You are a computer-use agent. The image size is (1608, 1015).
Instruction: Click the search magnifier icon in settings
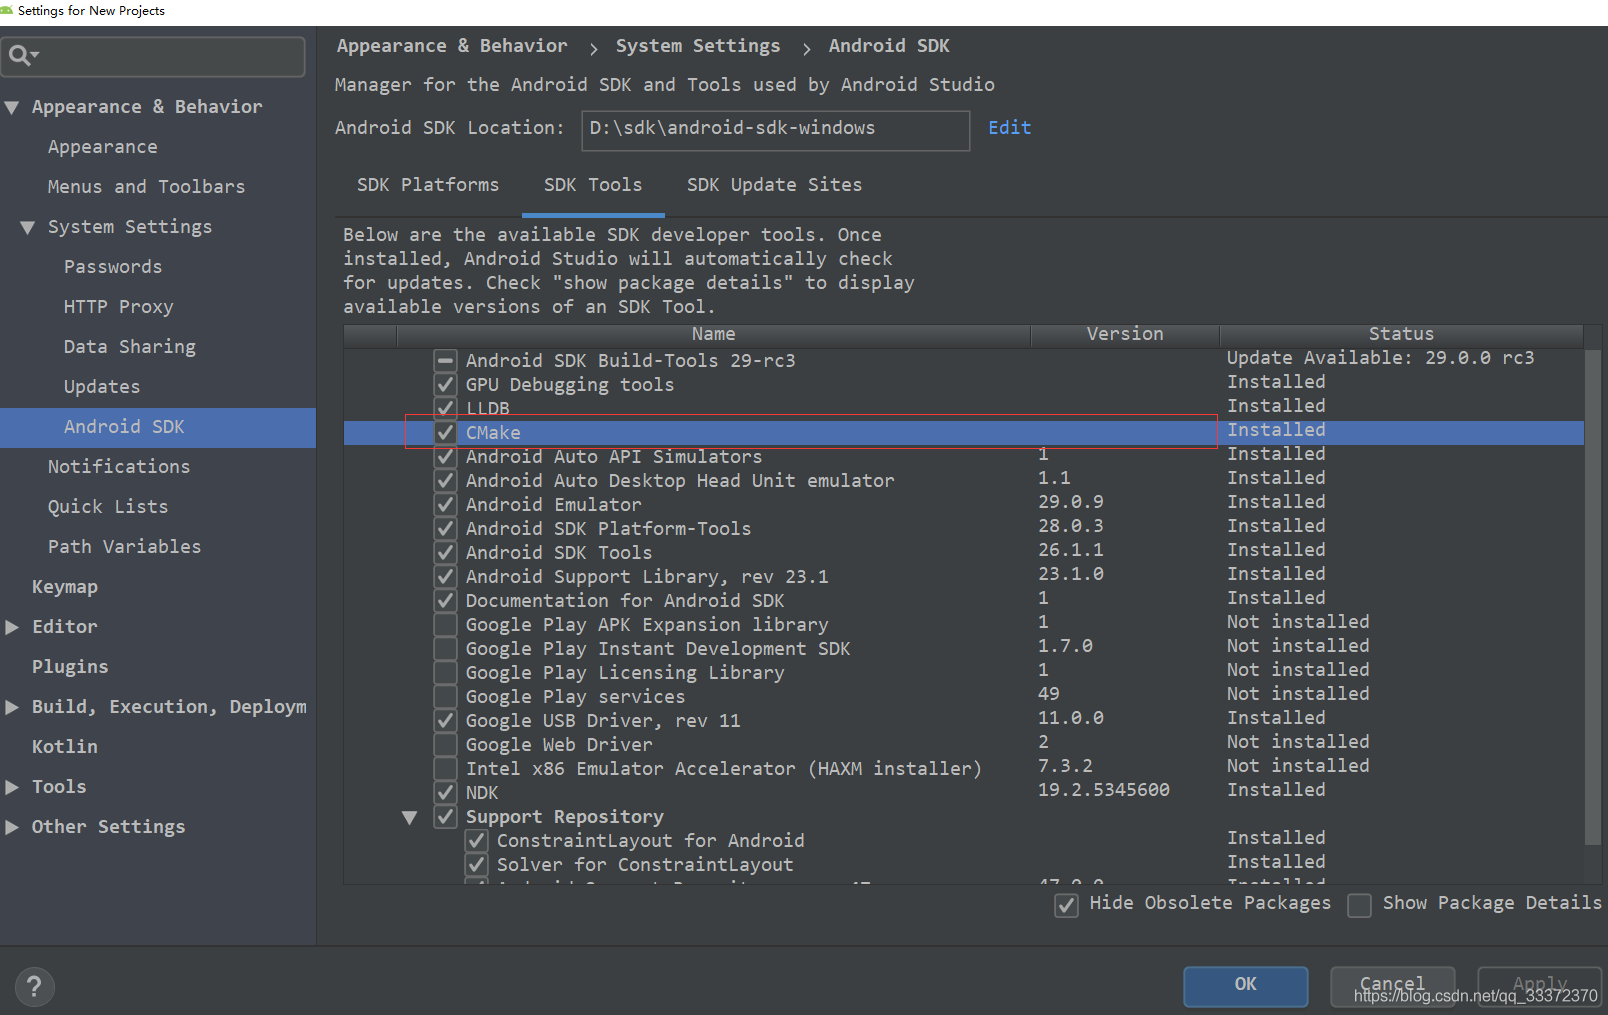pos(22,55)
